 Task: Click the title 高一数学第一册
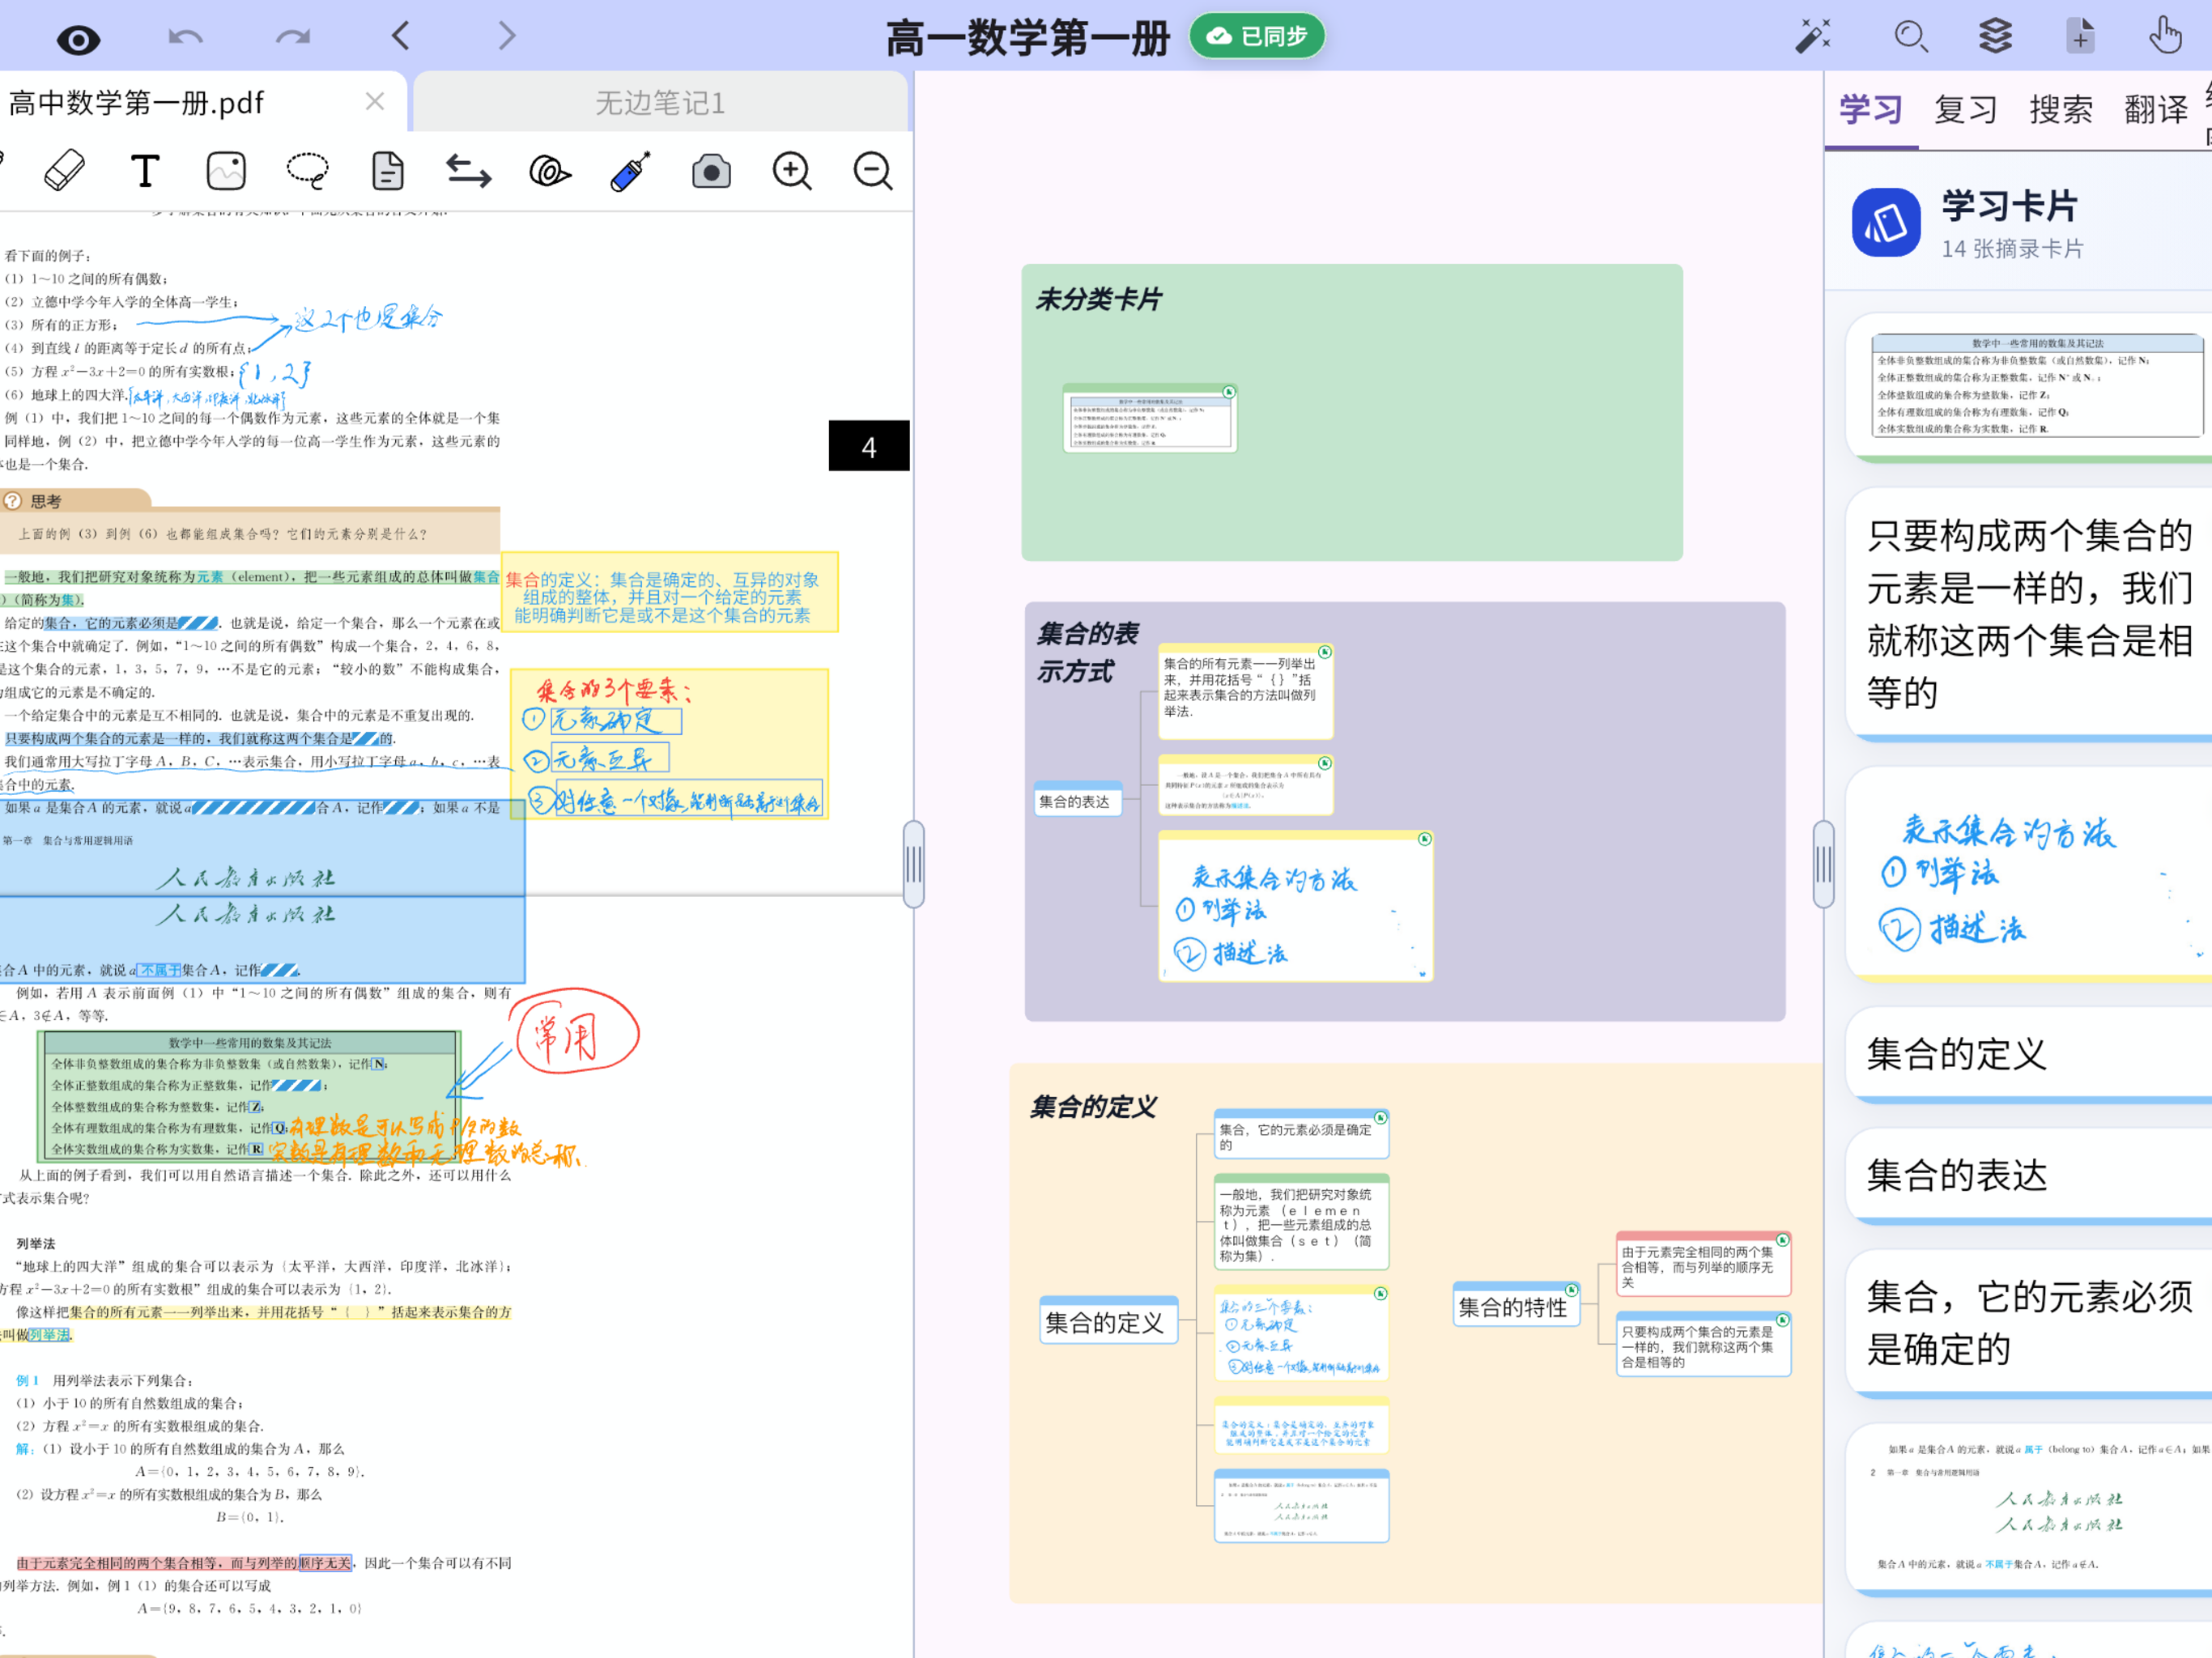pos(1029,38)
